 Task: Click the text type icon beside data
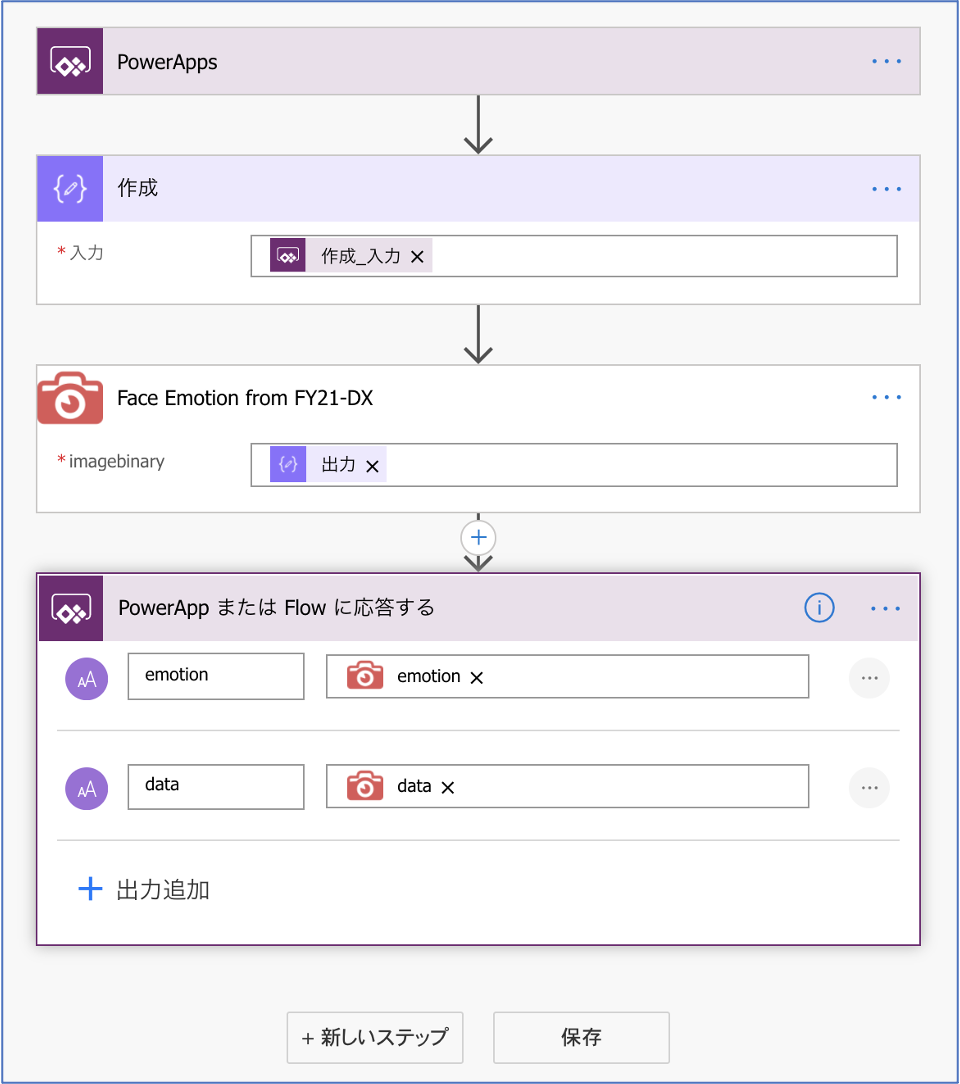[86, 789]
